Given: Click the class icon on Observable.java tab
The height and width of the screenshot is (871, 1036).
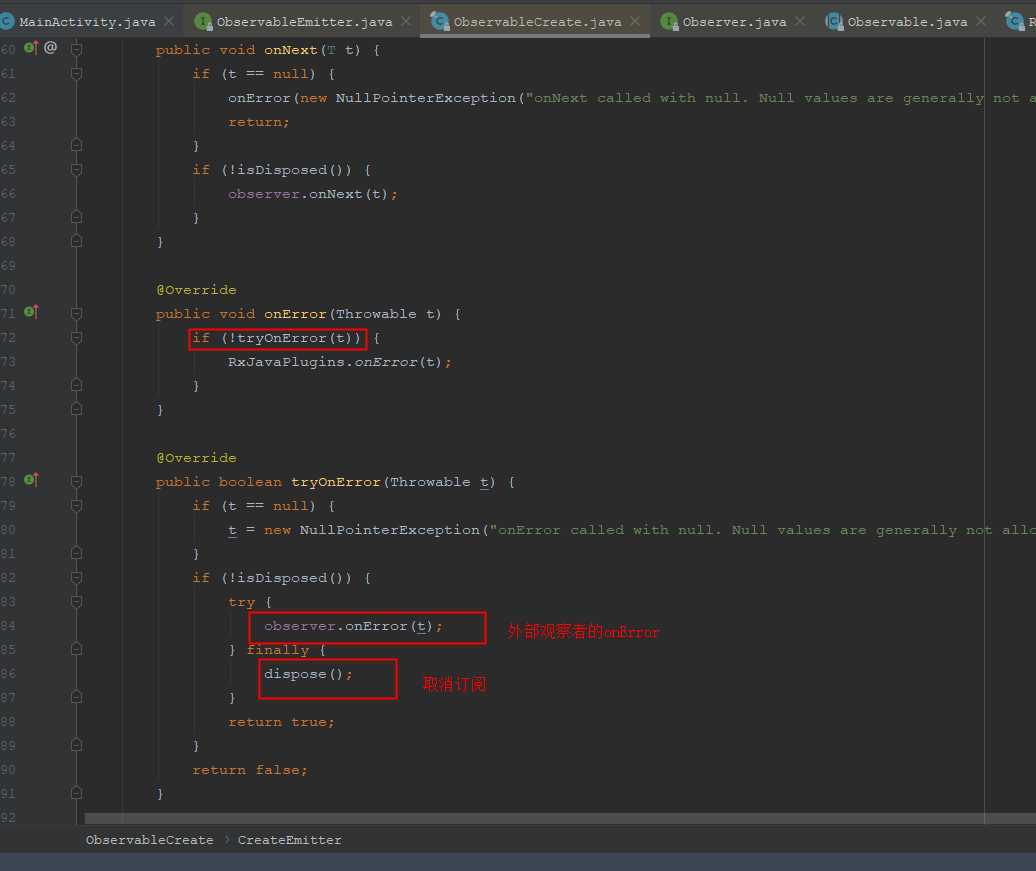Looking at the screenshot, I should pyautogui.click(x=834, y=22).
